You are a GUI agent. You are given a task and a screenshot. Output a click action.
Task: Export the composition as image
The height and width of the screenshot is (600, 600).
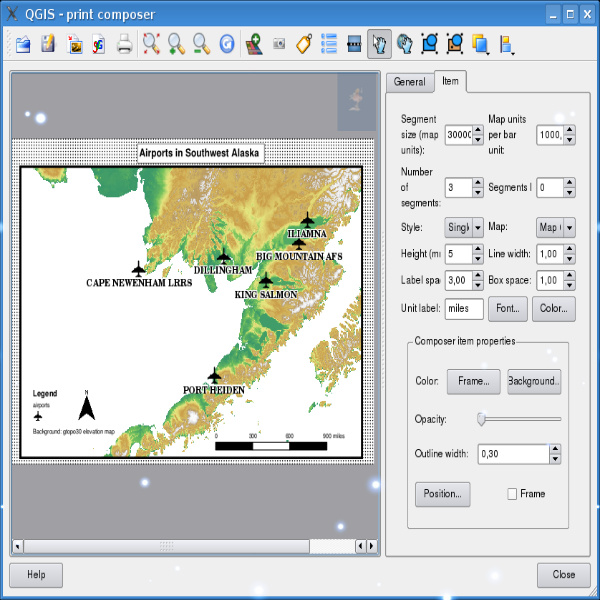(x=74, y=44)
